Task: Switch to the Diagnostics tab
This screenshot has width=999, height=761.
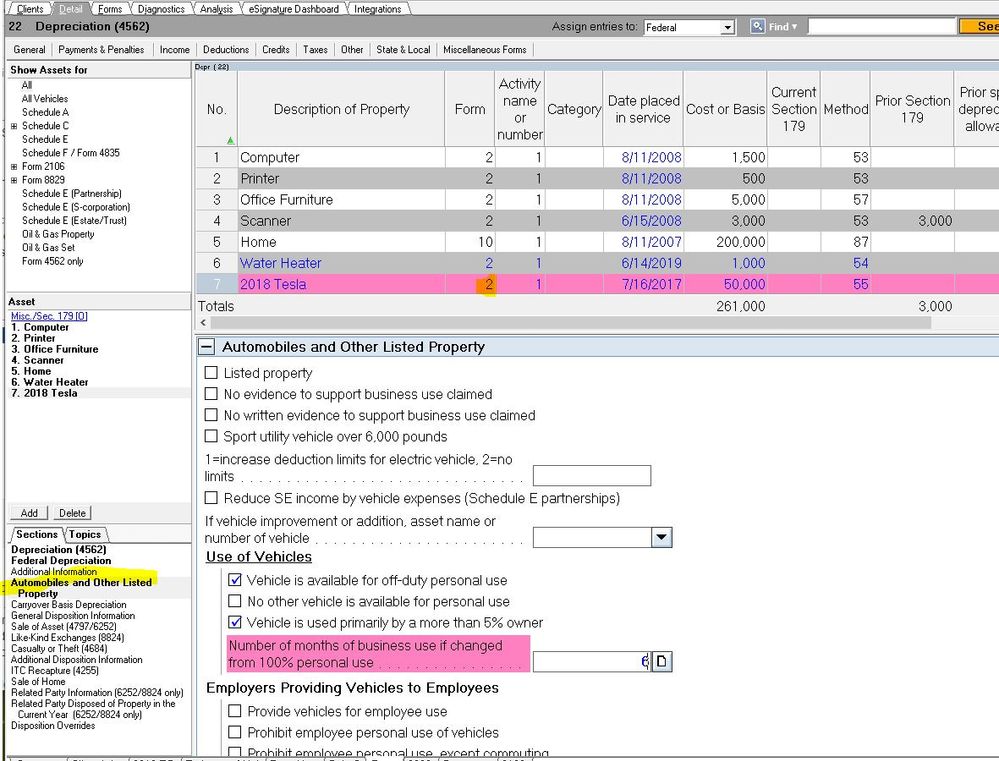Action: click(161, 9)
